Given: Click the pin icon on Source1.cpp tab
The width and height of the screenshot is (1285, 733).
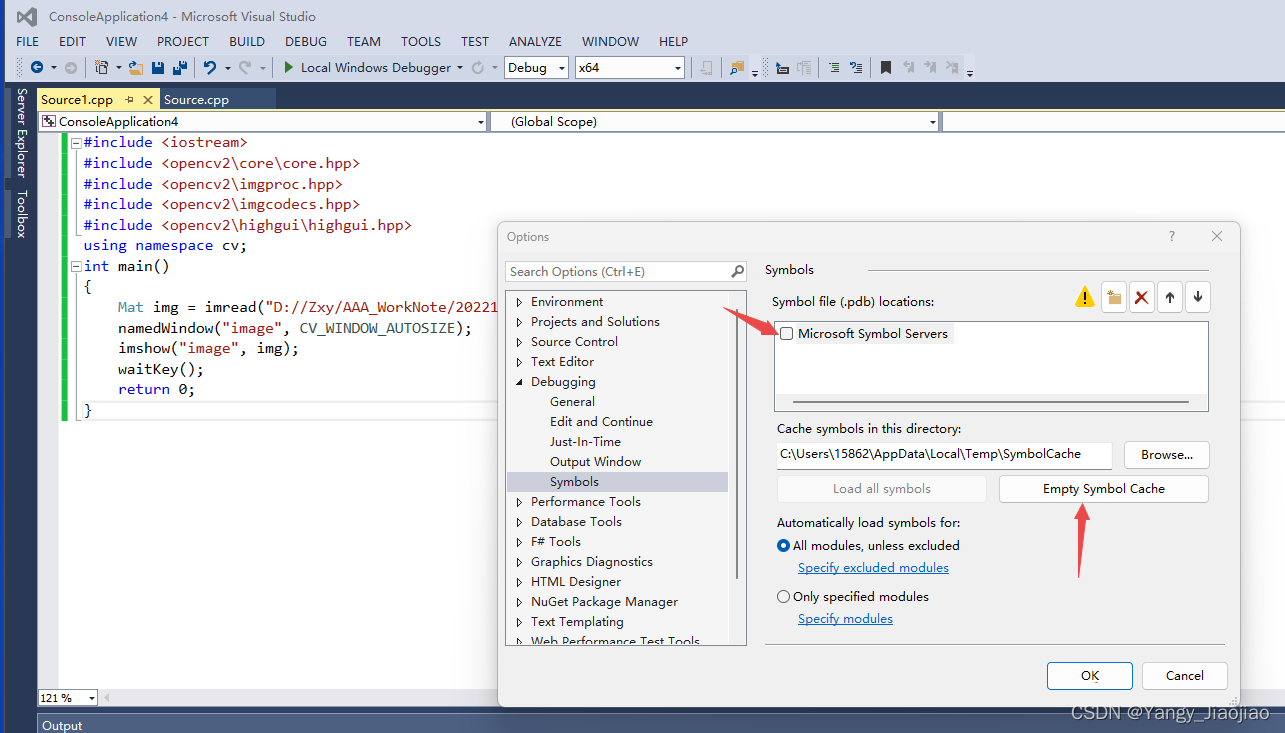Looking at the screenshot, I should point(130,100).
